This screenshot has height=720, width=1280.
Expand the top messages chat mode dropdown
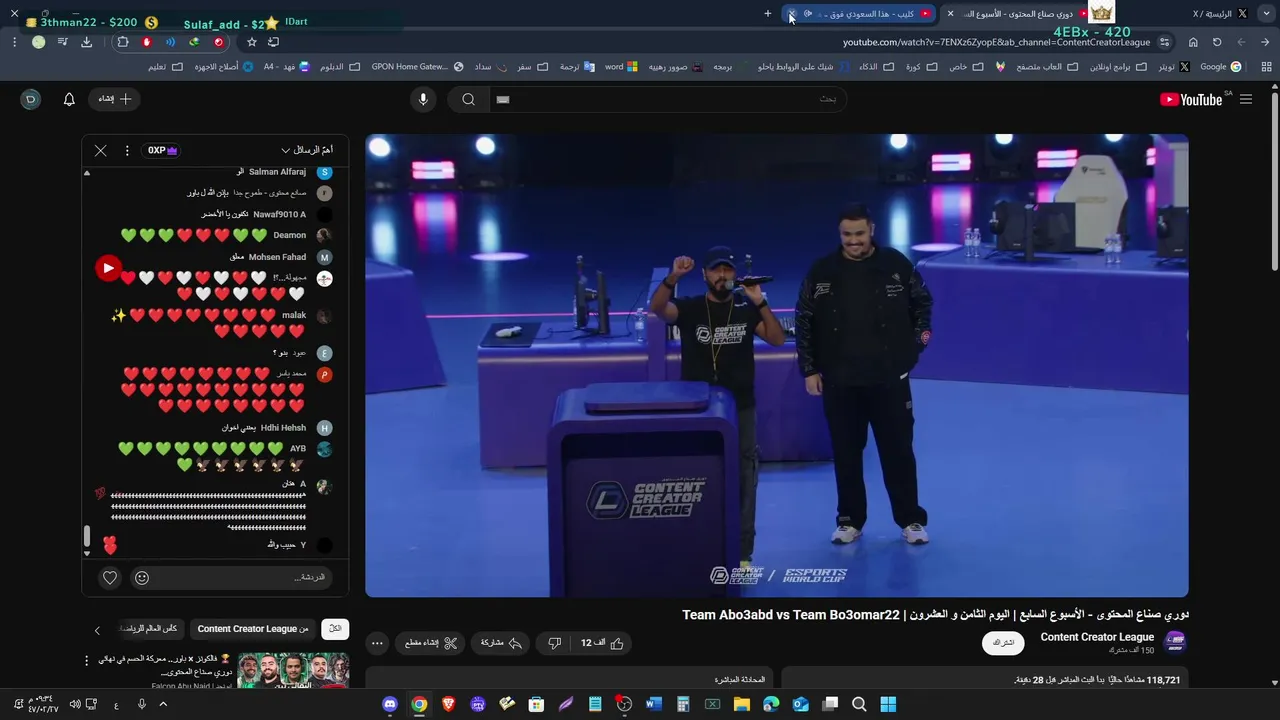click(307, 150)
